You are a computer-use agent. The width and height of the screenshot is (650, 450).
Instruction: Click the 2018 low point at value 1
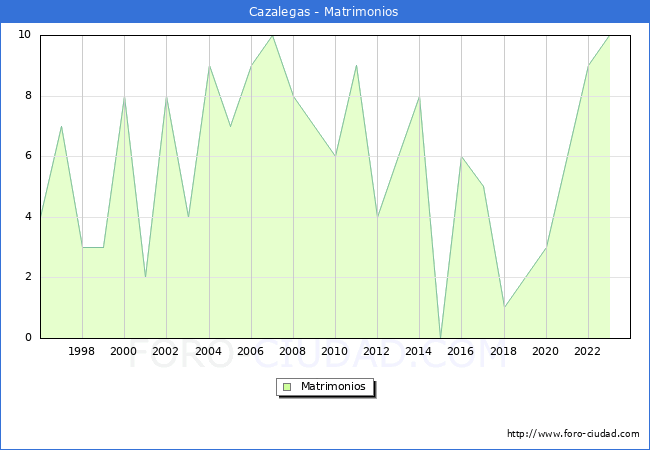click(503, 307)
